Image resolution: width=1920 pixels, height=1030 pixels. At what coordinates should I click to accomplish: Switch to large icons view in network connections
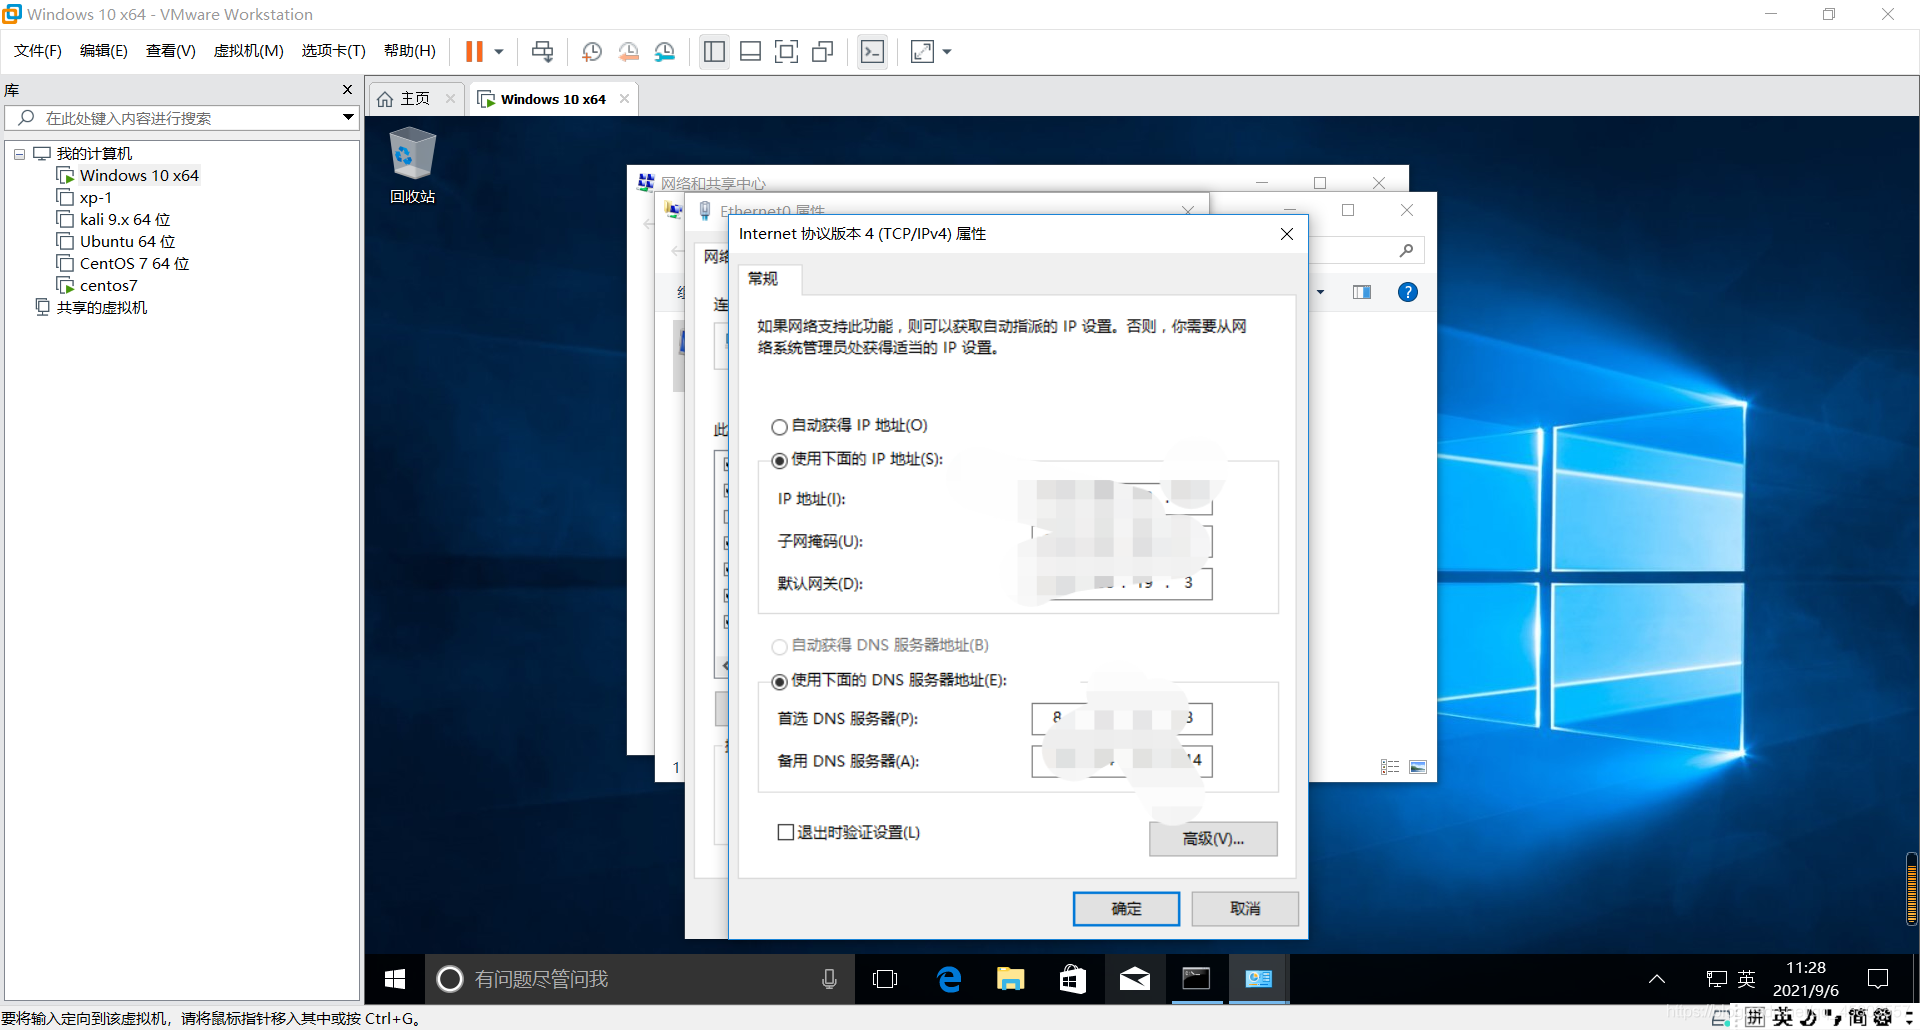click(x=1418, y=767)
